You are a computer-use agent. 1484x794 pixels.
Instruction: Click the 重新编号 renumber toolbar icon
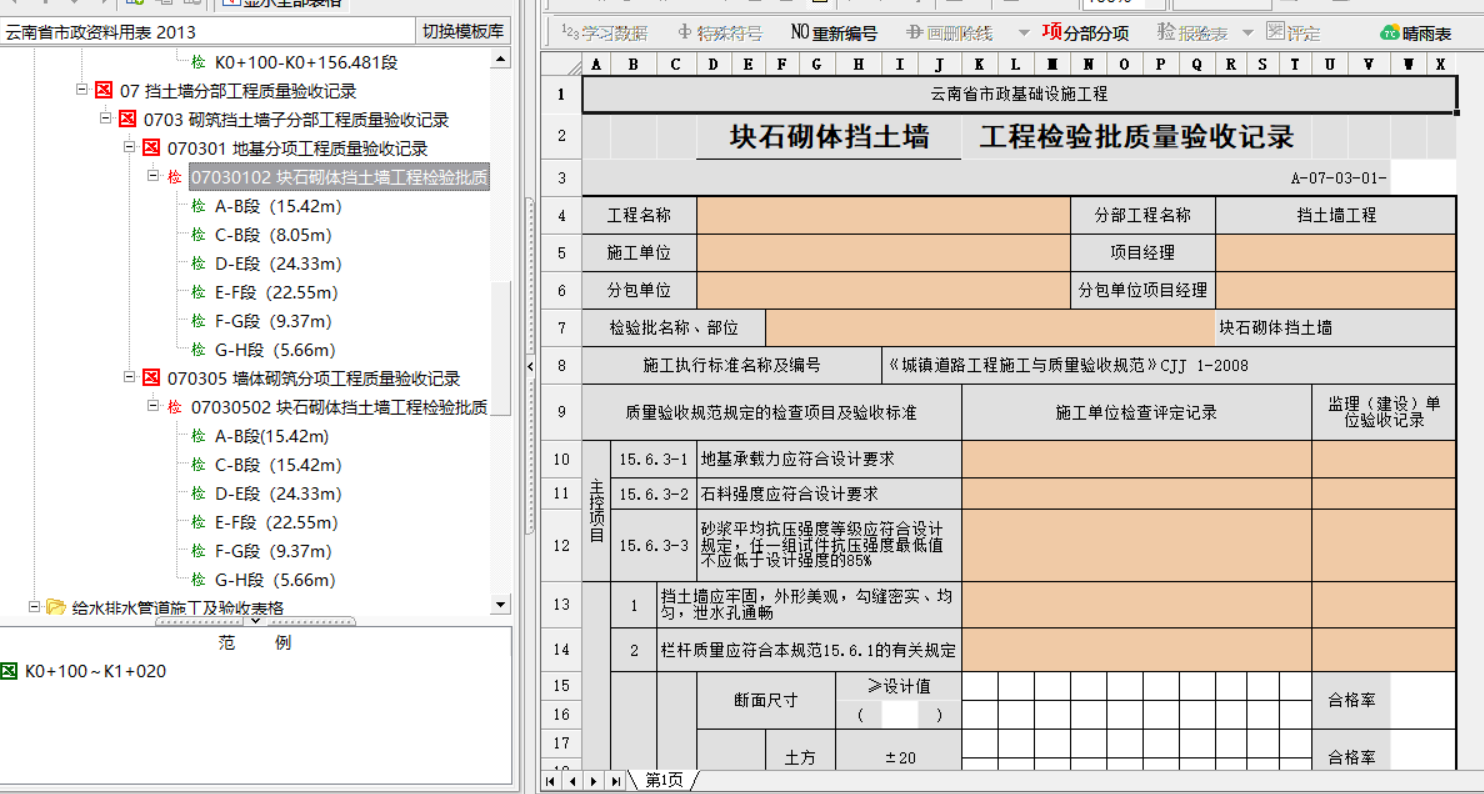833,33
